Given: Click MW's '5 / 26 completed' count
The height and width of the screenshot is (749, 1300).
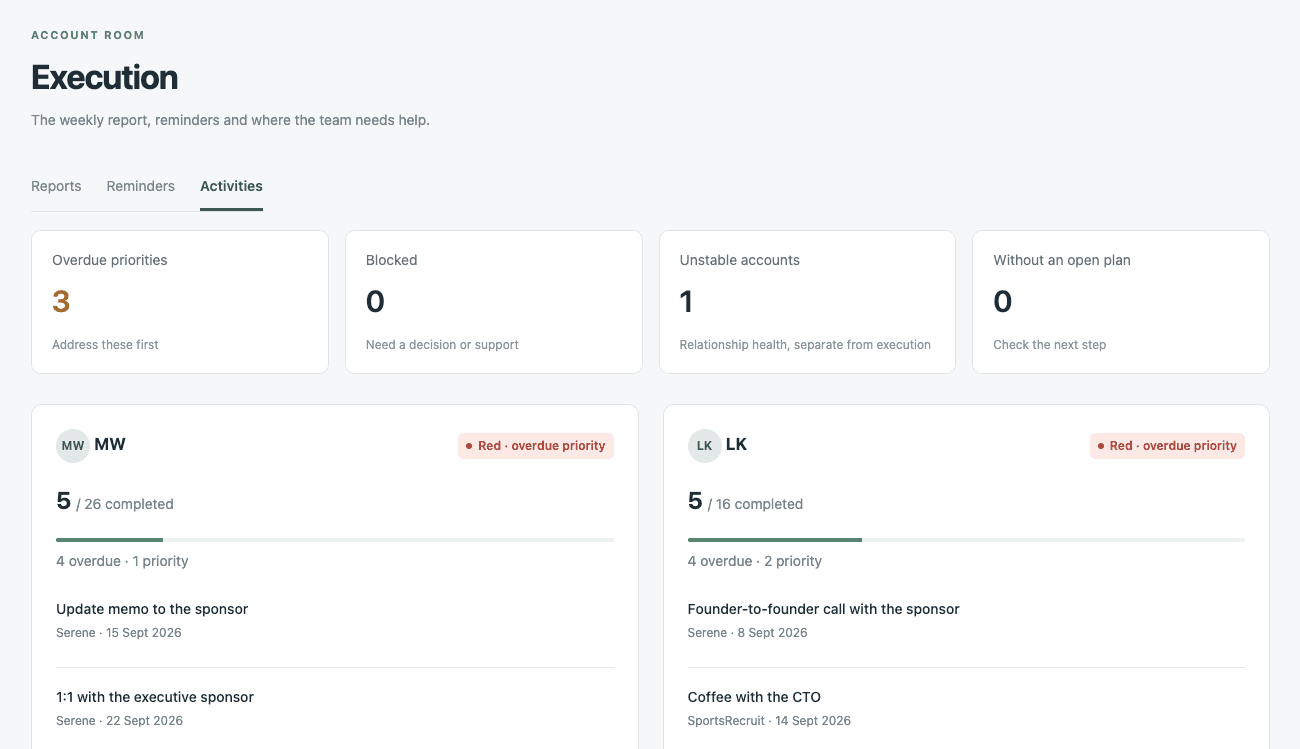Looking at the screenshot, I should [115, 502].
